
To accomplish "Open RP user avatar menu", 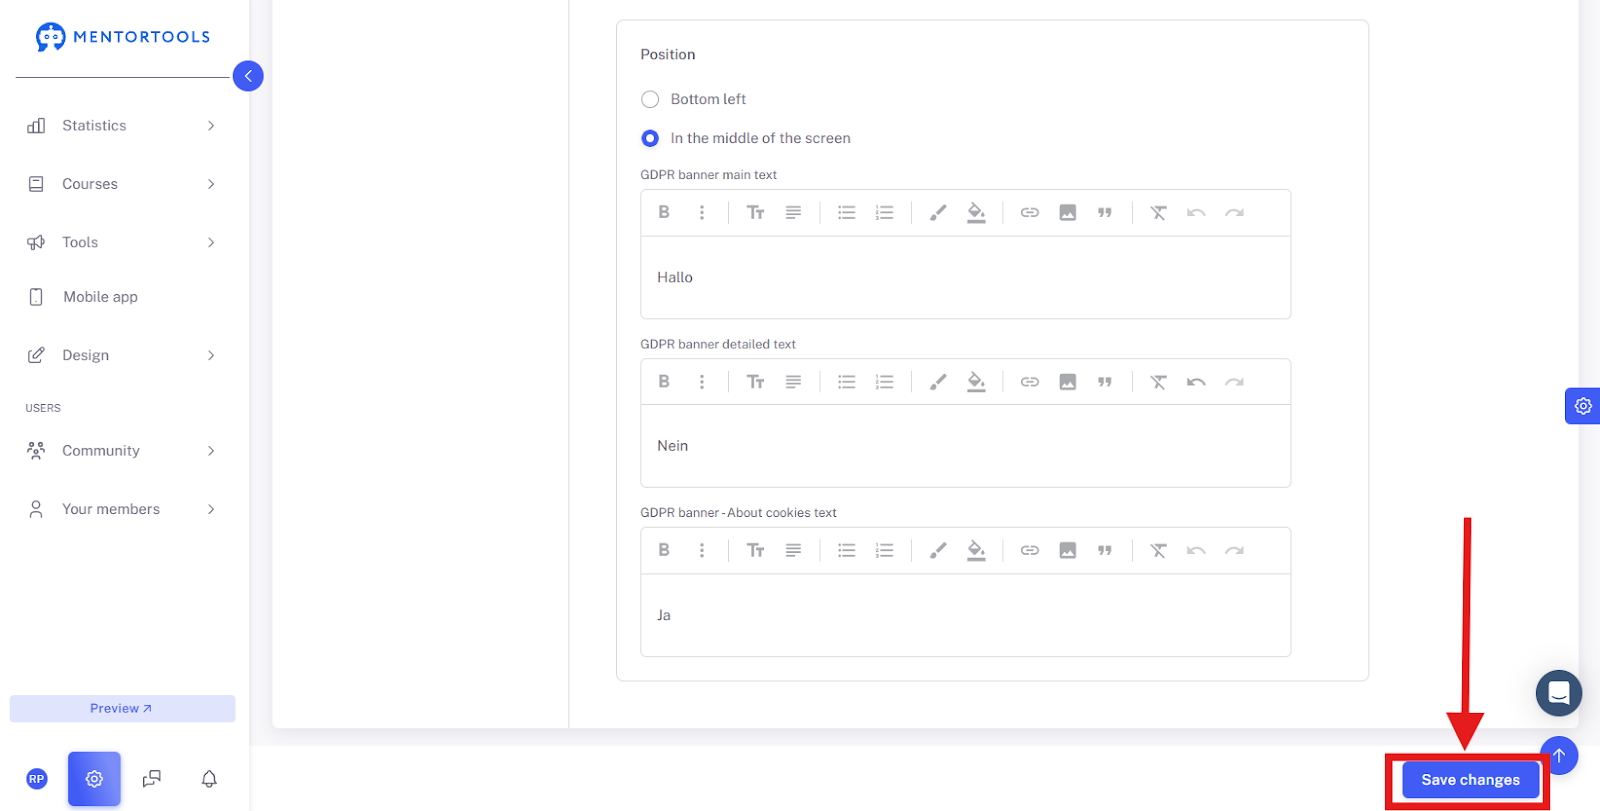I will (x=37, y=779).
